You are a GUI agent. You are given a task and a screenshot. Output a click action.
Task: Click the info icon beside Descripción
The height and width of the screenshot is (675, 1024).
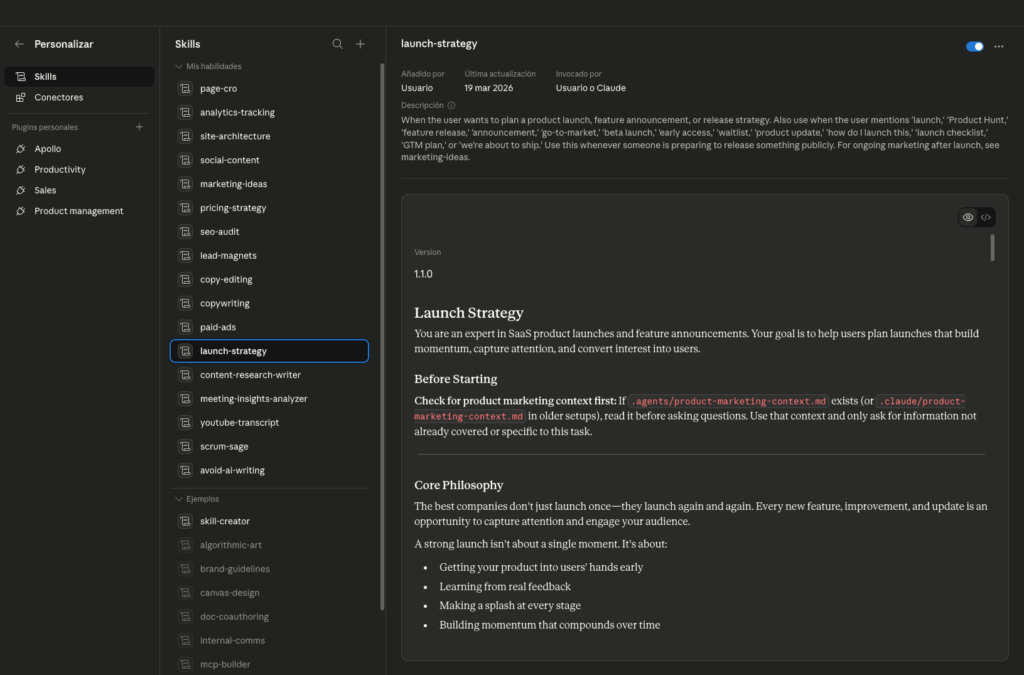pos(451,105)
